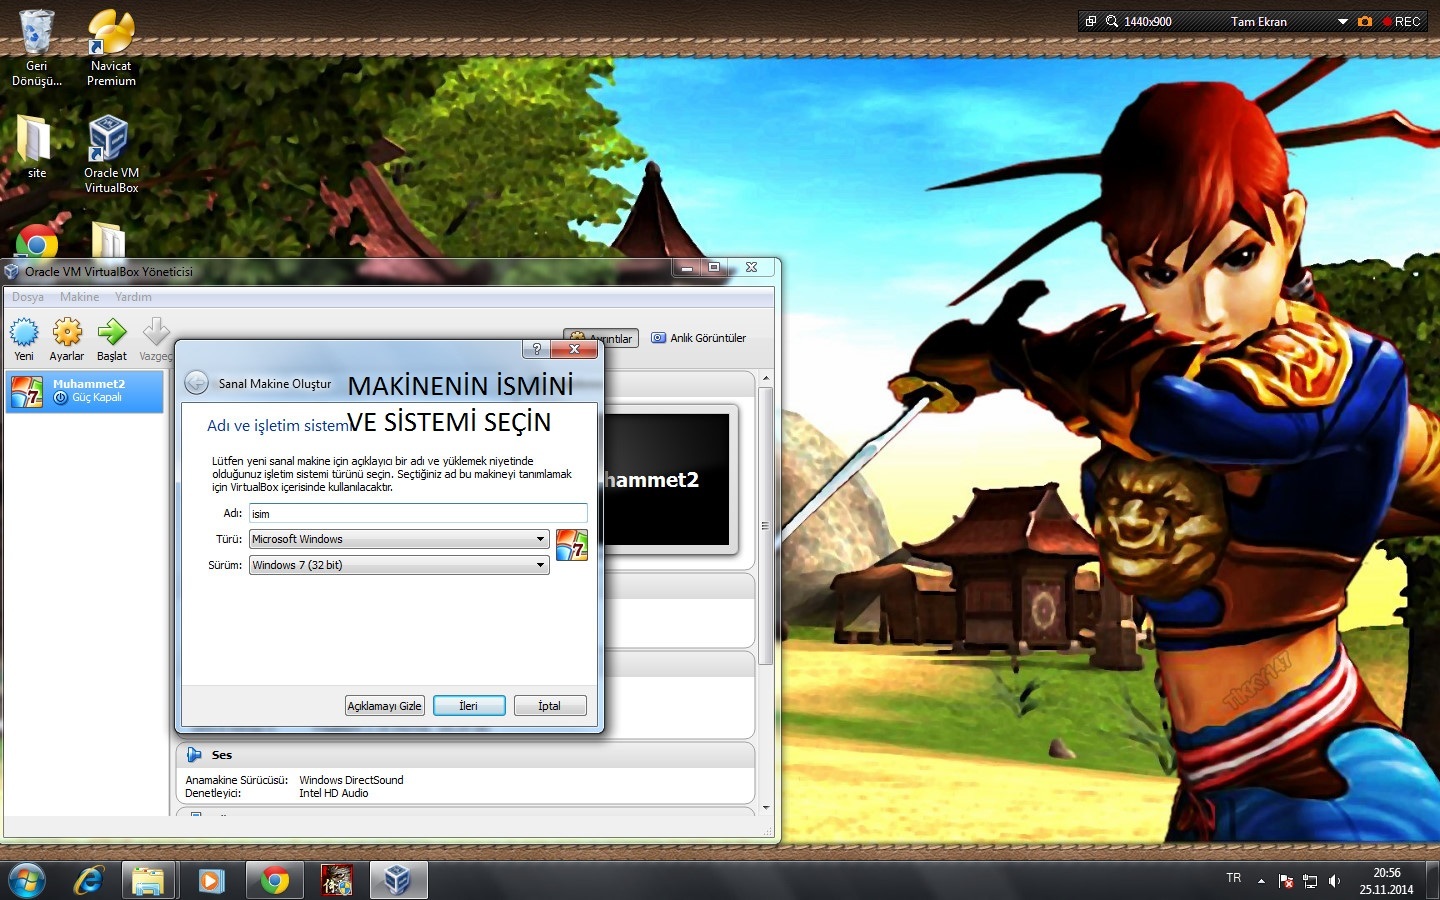The height and width of the screenshot is (900, 1440).
Task: Click the Windows DirectSound value text
Action: (351, 780)
